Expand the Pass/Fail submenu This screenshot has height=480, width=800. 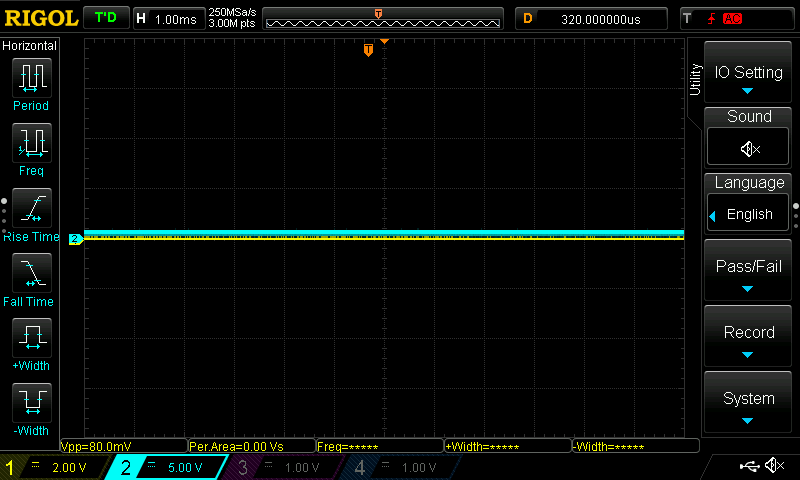(x=749, y=272)
